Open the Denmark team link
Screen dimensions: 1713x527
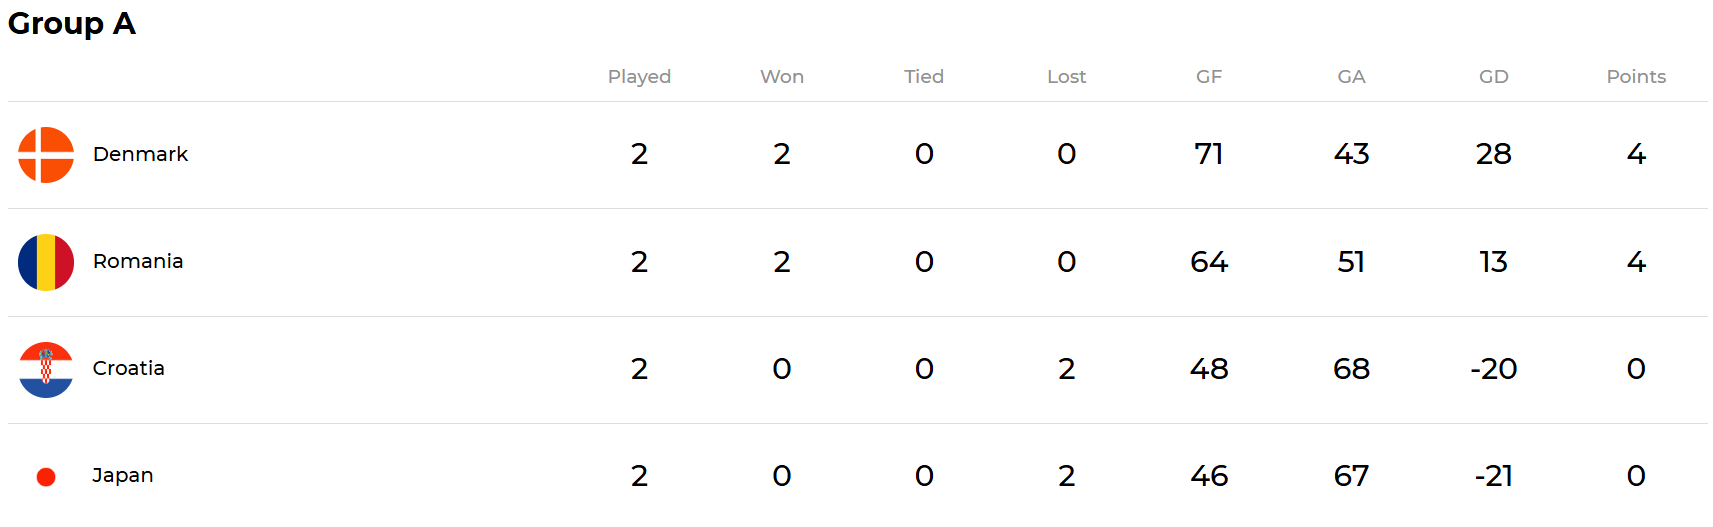pos(140,154)
